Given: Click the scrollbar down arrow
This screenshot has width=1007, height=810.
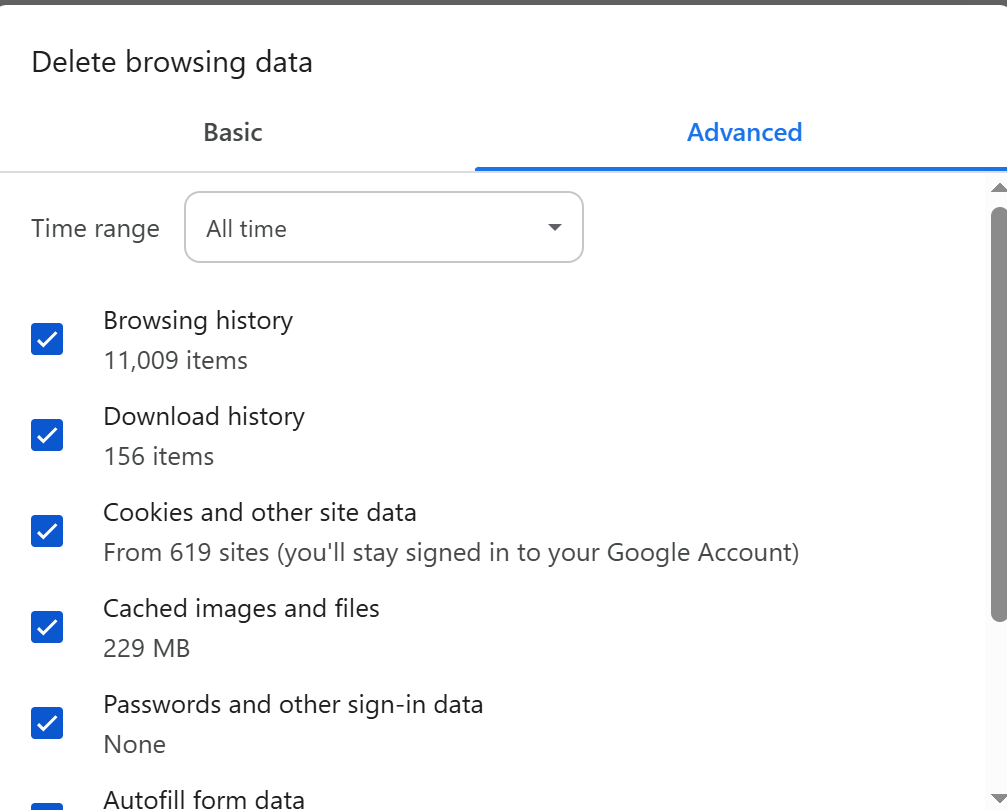Looking at the screenshot, I should tap(999, 798).
